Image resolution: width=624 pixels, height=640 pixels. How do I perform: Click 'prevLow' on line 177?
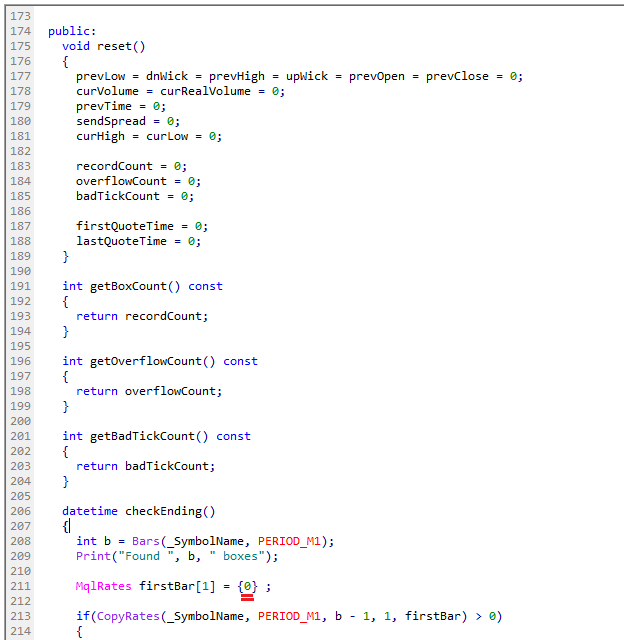click(100, 76)
